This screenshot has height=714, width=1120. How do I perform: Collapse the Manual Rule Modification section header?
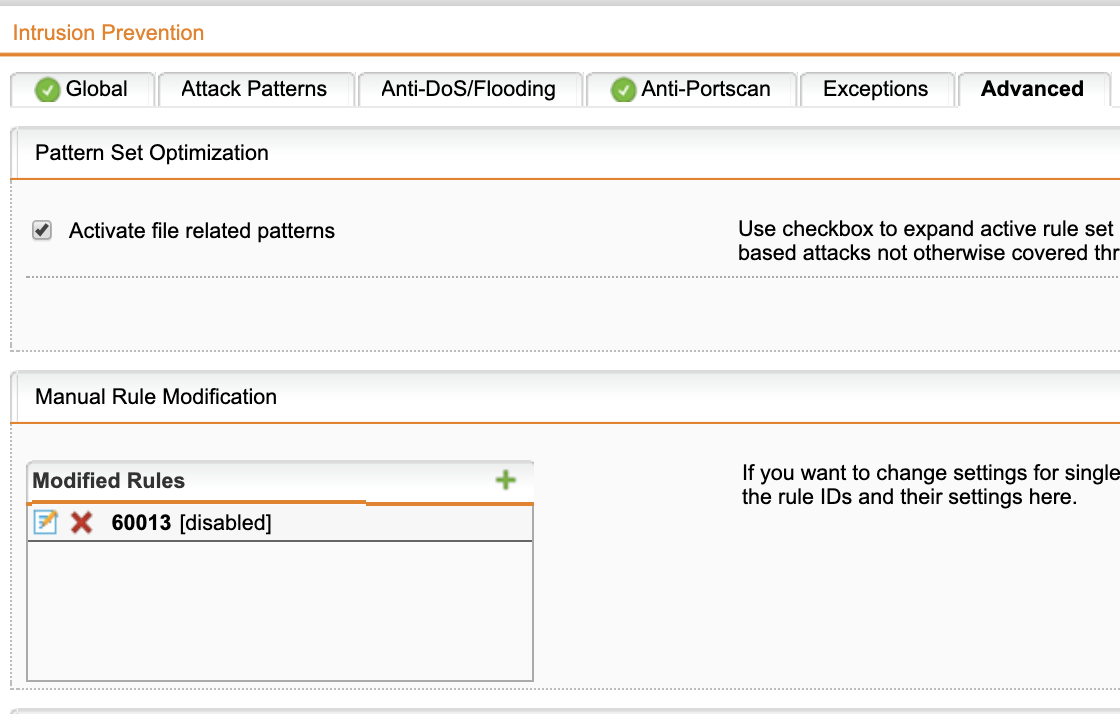pos(566,397)
